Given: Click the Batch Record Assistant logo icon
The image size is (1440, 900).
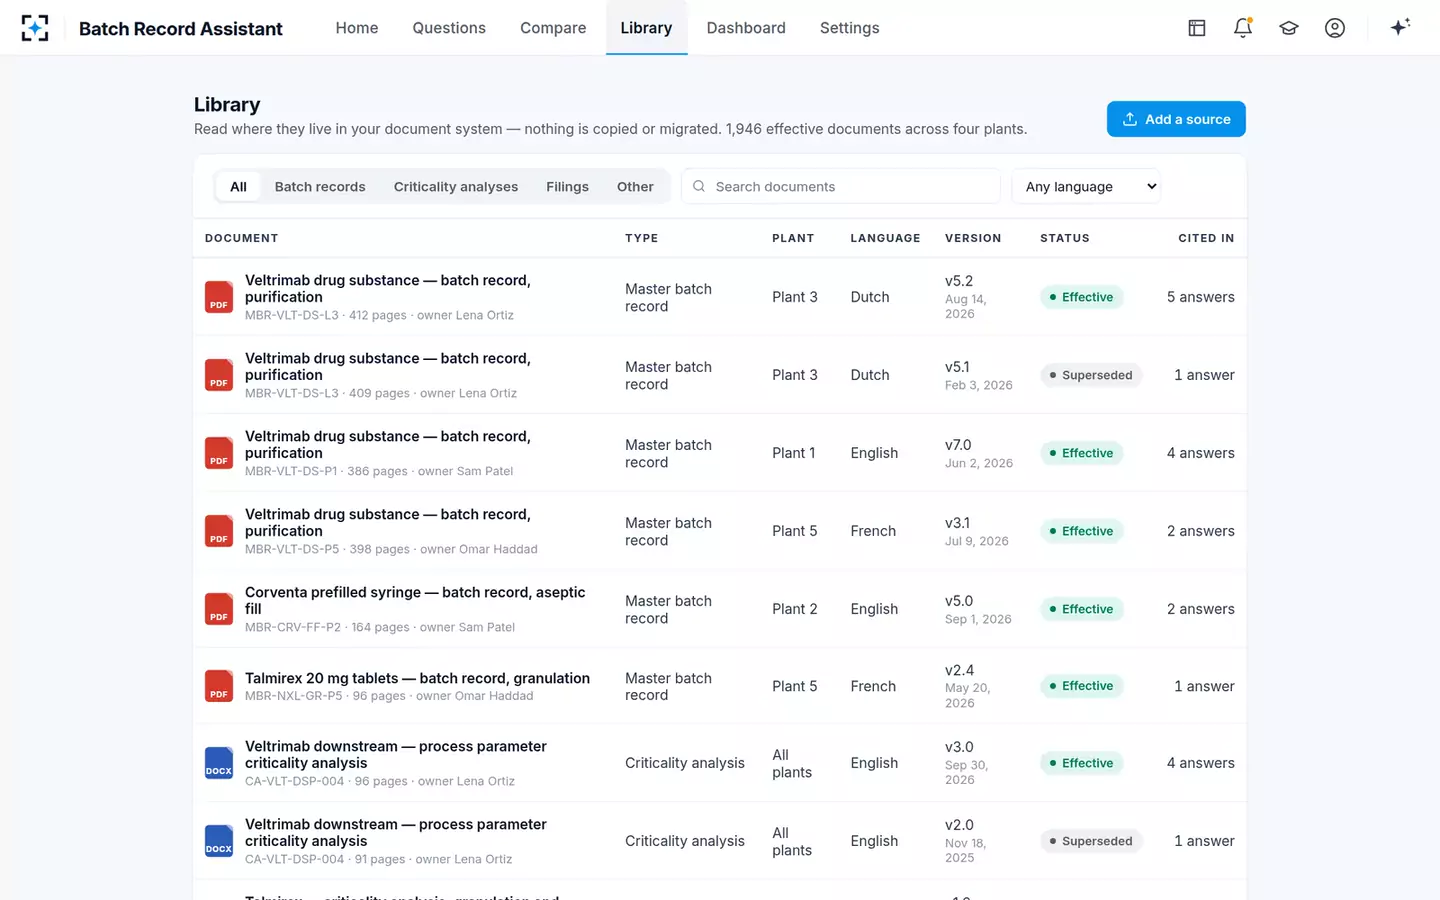Looking at the screenshot, I should pyautogui.click(x=35, y=28).
